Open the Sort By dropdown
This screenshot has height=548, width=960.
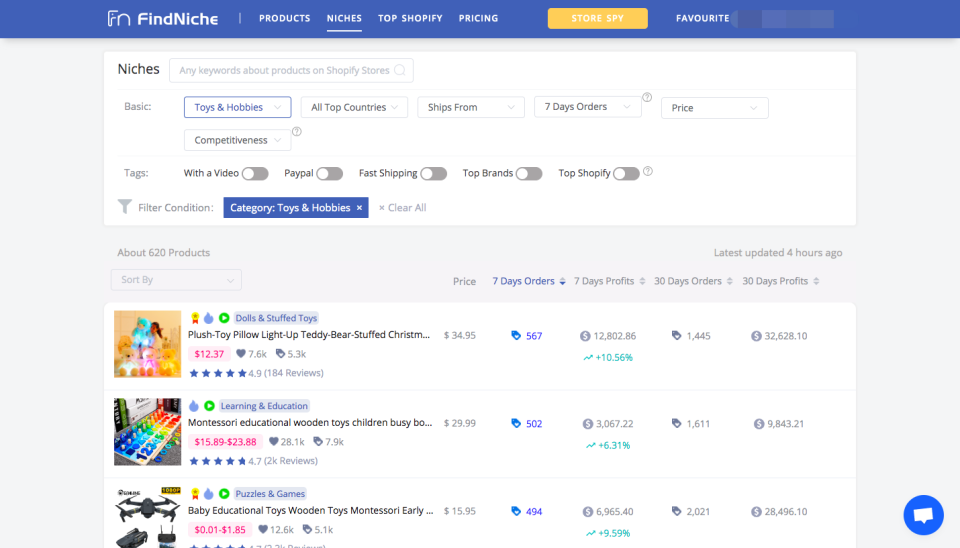tap(176, 280)
